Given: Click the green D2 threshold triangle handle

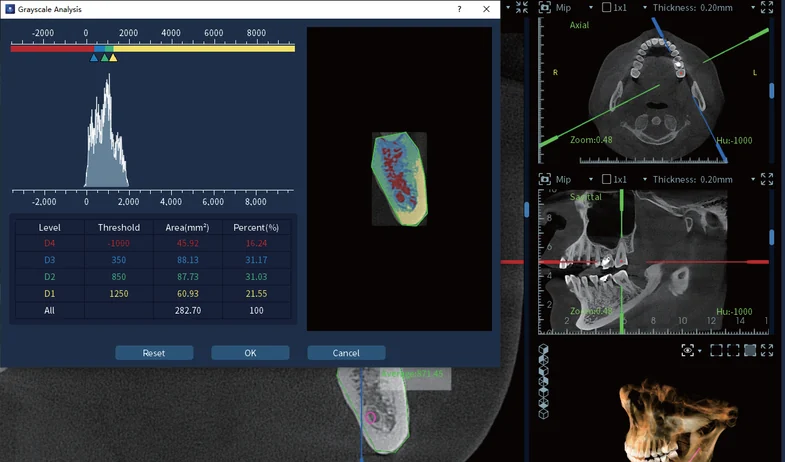Looking at the screenshot, I should coord(105,58).
